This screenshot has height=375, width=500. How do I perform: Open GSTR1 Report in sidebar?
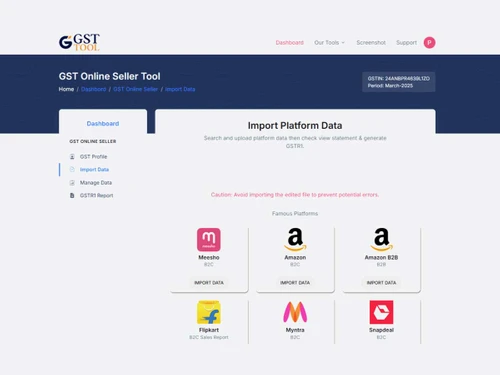point(96,196)
